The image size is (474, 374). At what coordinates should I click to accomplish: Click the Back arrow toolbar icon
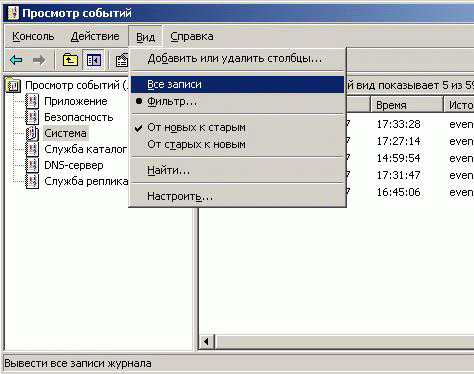(16, 60)
